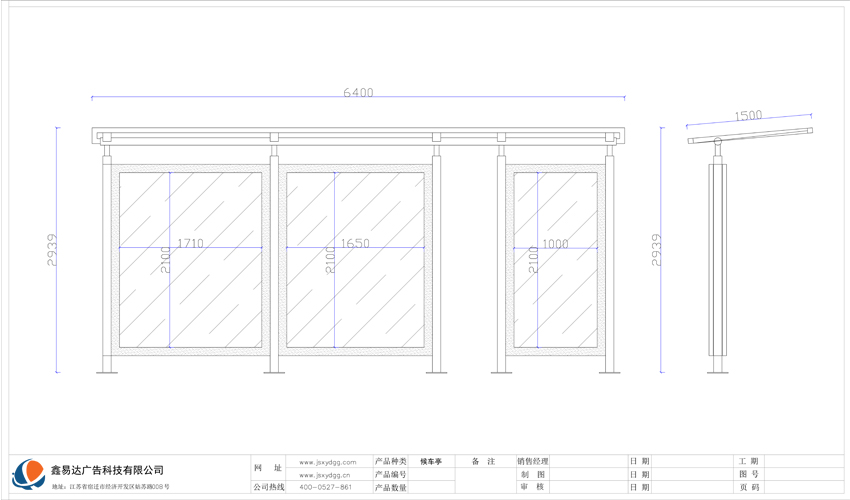Click the 6400 overall width dimension
Image resolution: width=850 pixels, height=500 pixels.
pyautogui.click(x=358, y=92)
